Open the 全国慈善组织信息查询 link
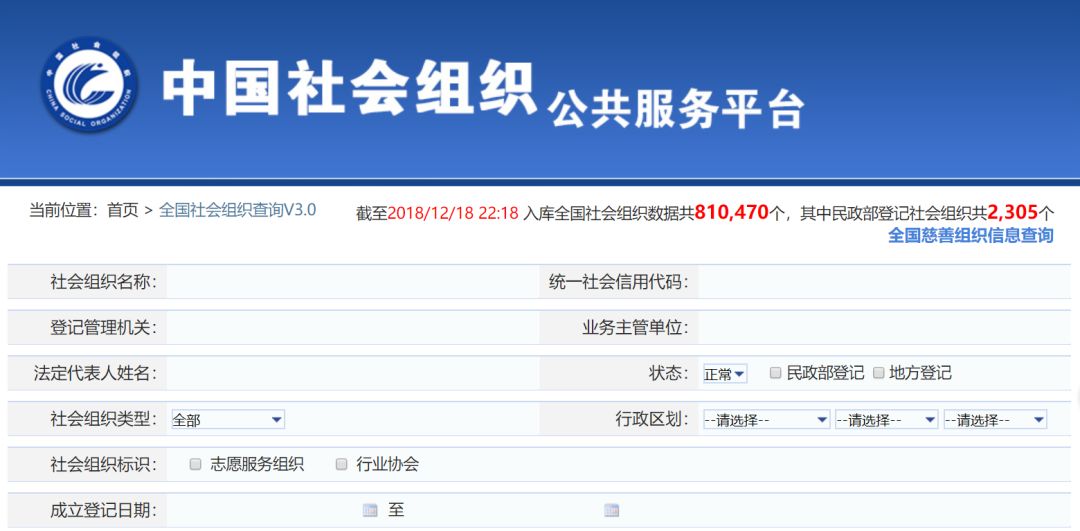The height and width of the screenshot is (531, 1080). coord(970,236)
